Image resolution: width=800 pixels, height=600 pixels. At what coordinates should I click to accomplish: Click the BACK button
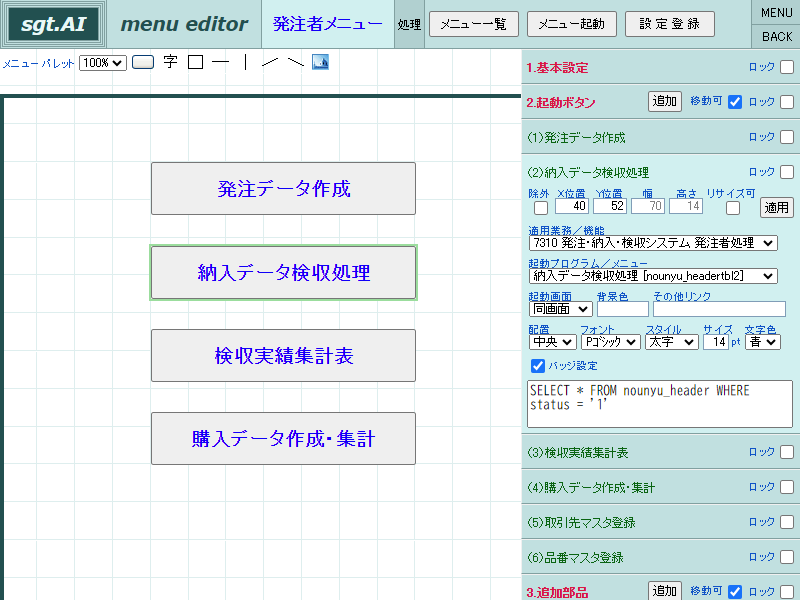click(777, 36)
